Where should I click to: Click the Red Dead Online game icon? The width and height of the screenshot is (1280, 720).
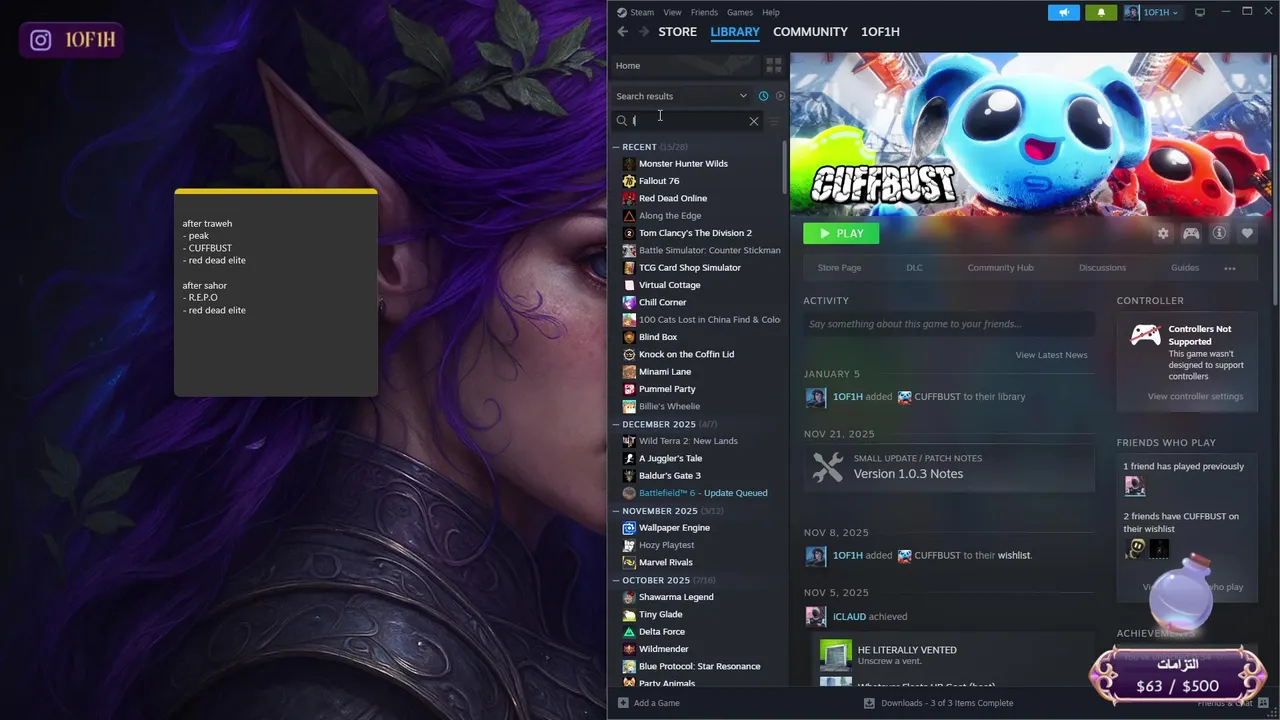click(x=629, y=198)
